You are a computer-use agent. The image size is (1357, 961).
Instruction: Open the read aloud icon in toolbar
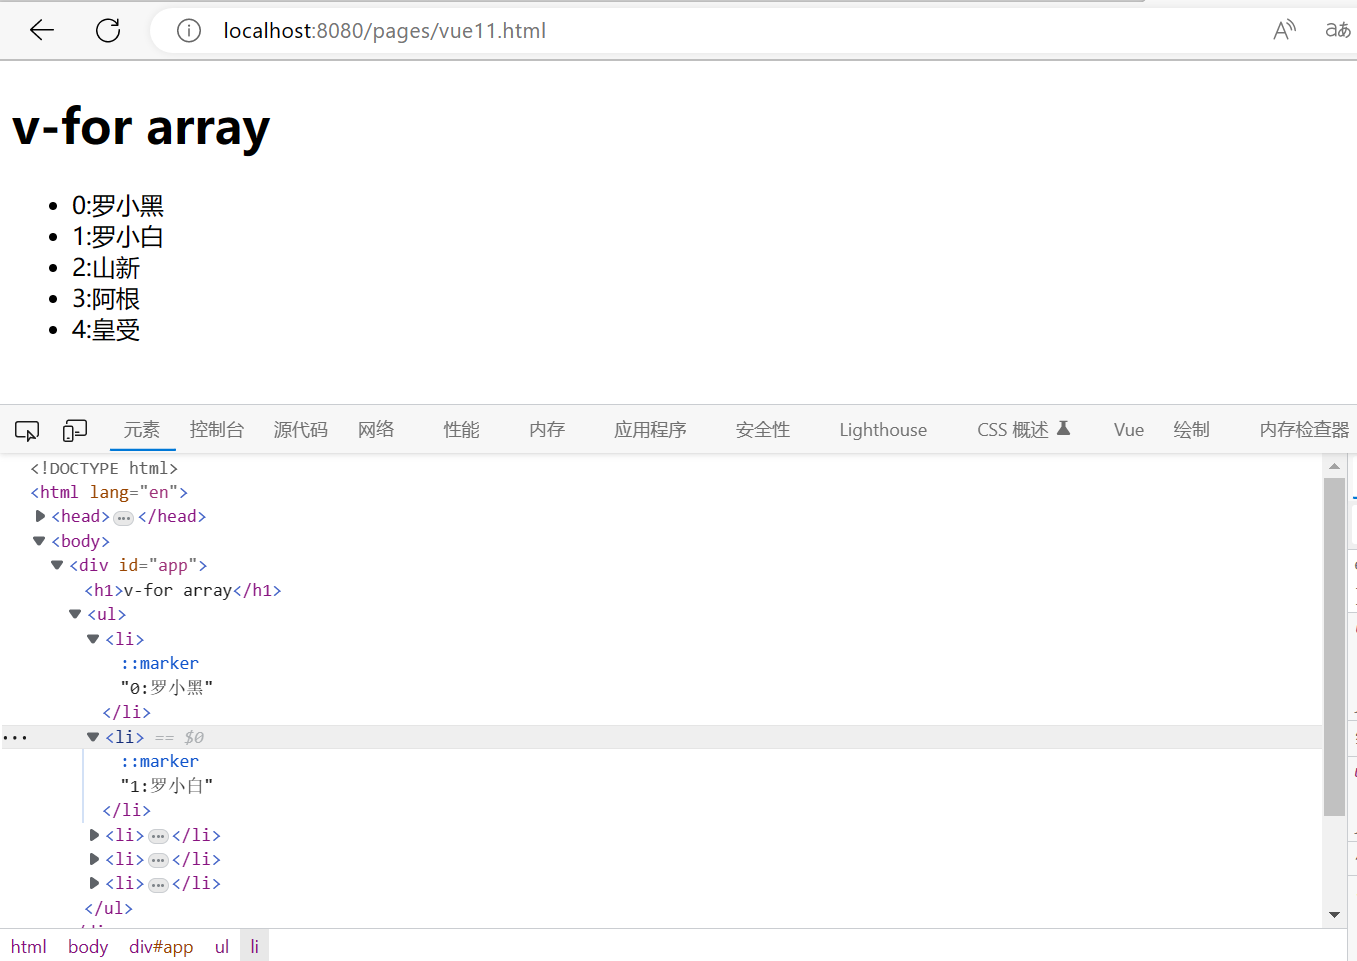click(1284, 30)
